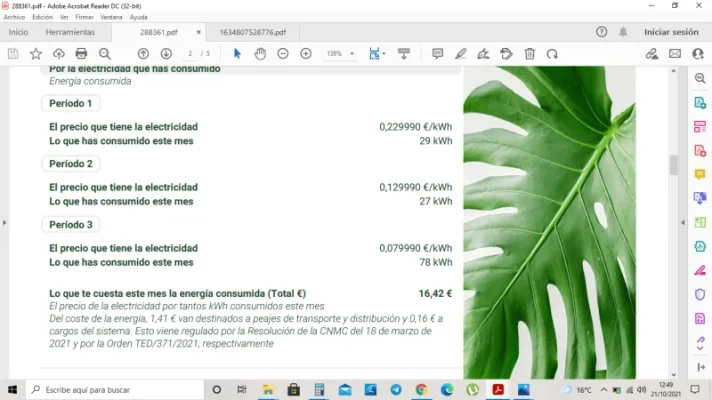Upload the file with the cloud icon

pos(59,54)
